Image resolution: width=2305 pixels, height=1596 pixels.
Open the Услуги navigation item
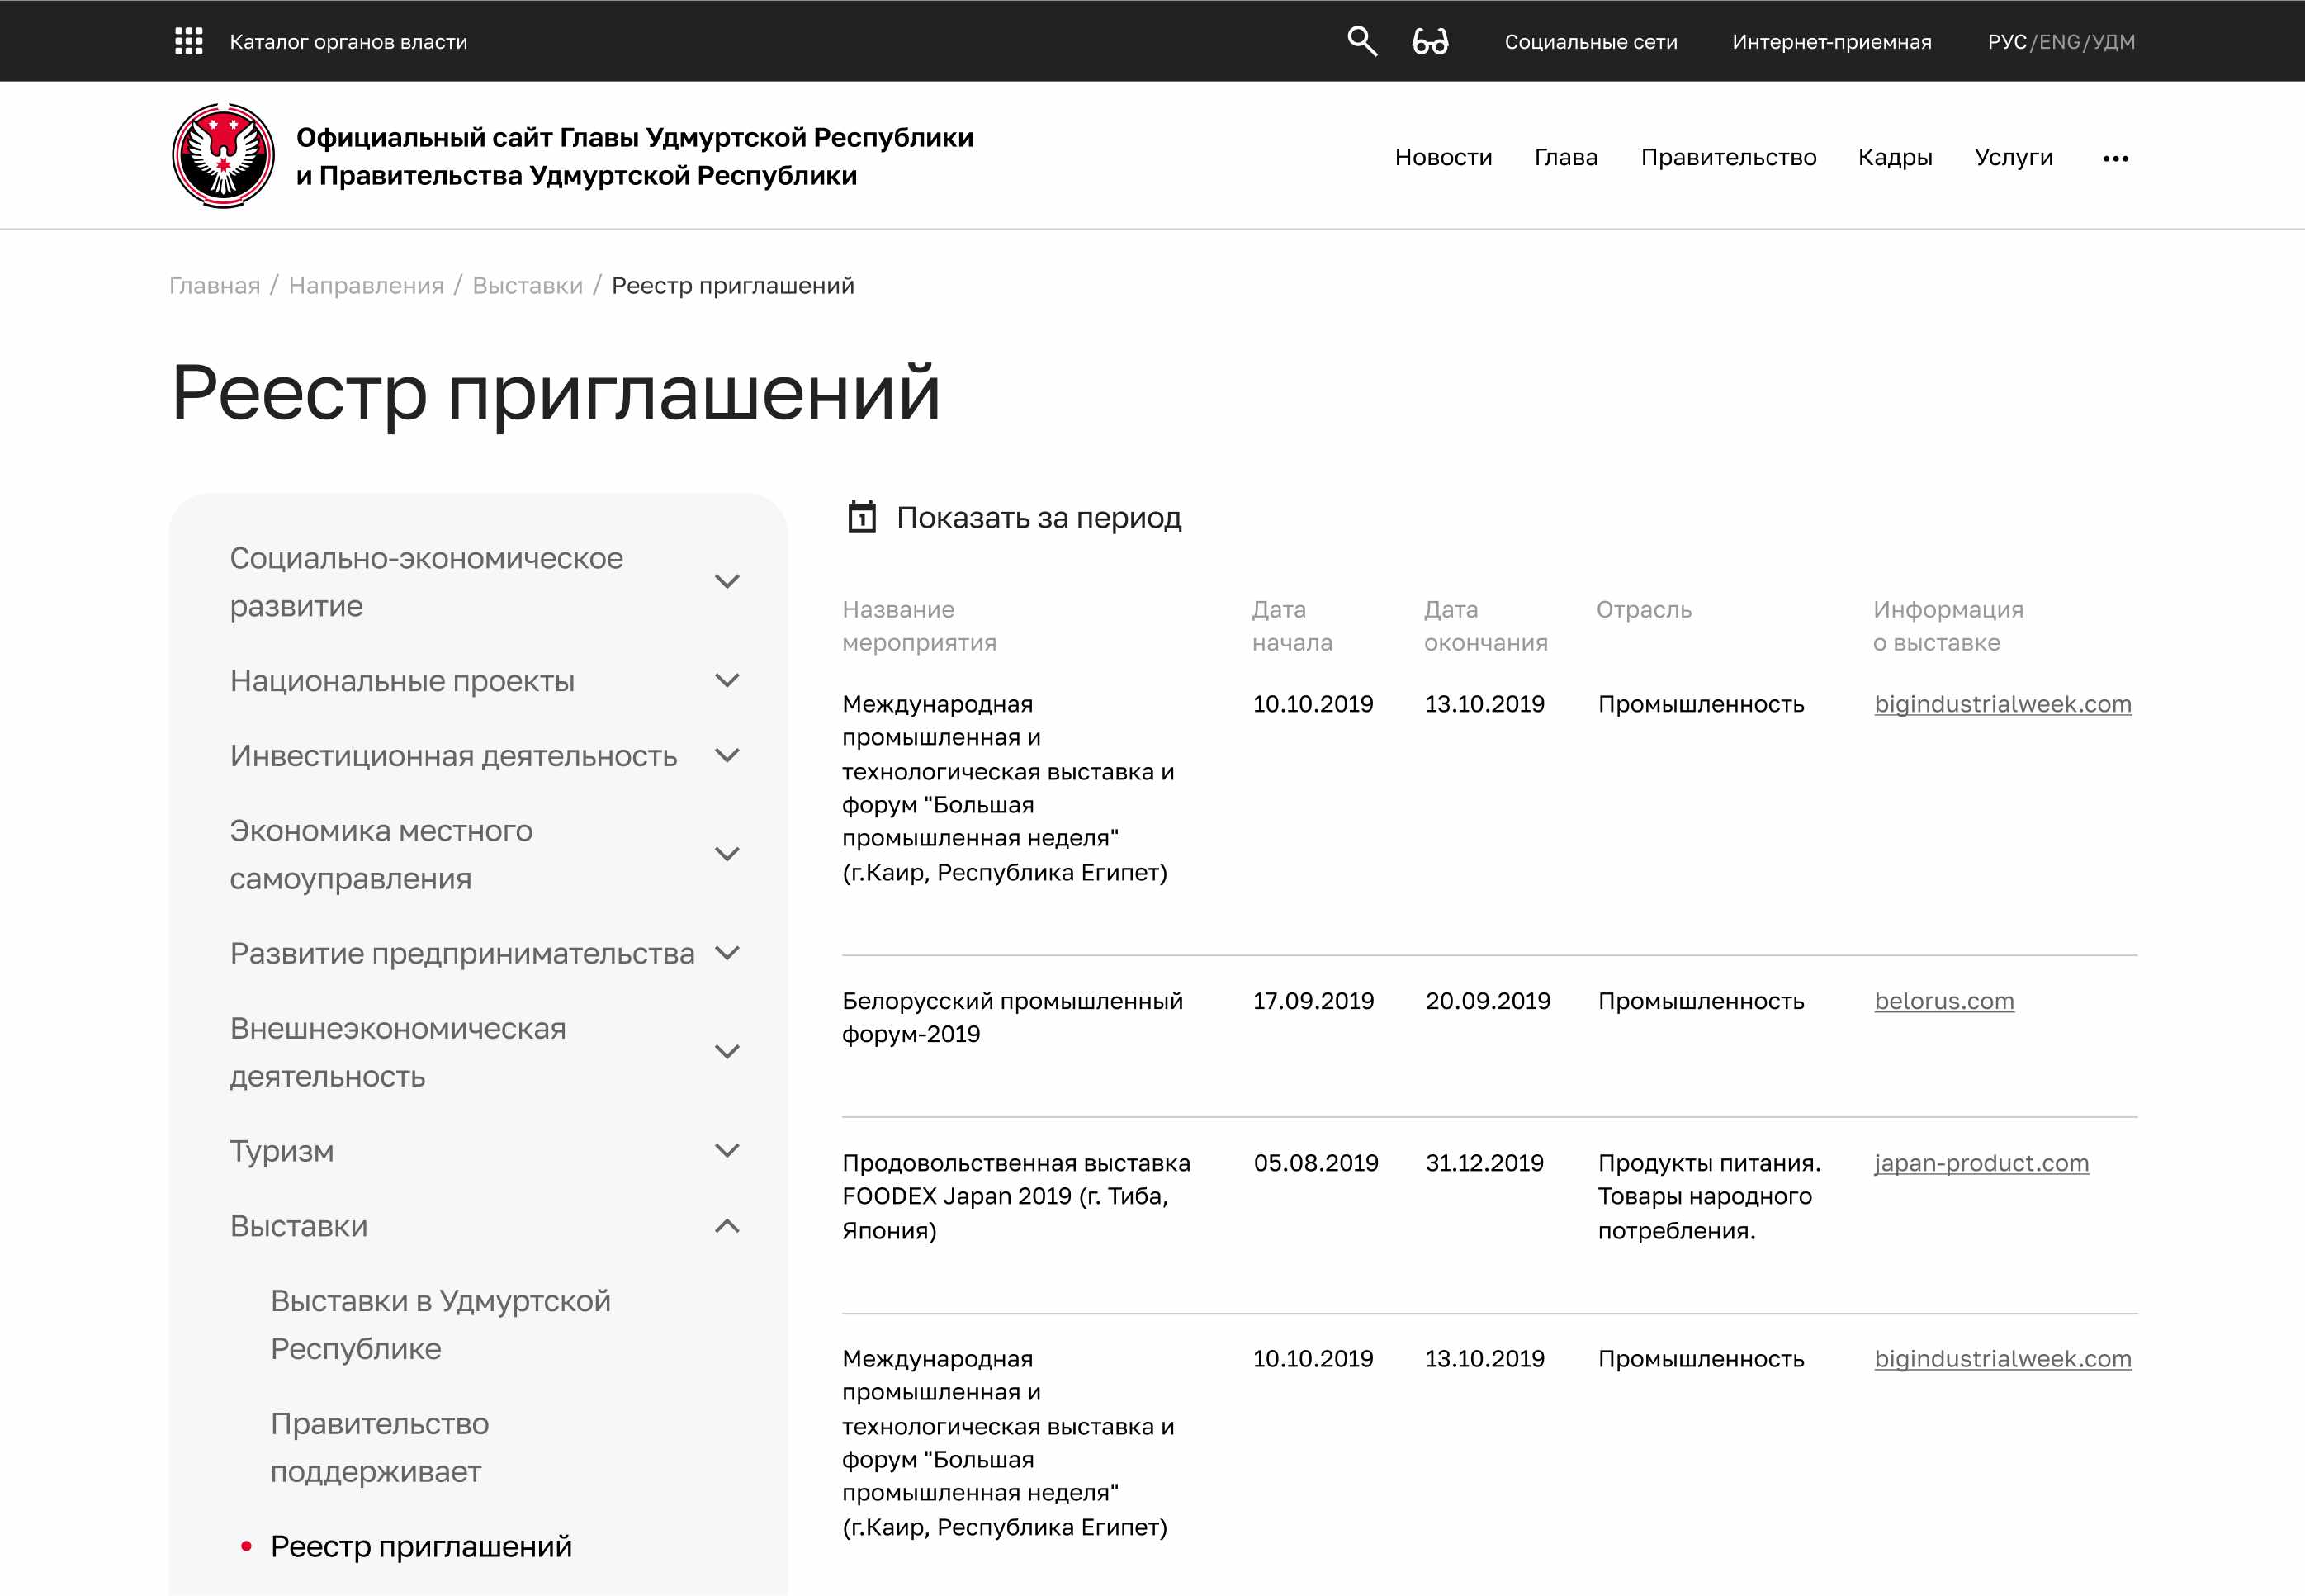[2012, 157]
